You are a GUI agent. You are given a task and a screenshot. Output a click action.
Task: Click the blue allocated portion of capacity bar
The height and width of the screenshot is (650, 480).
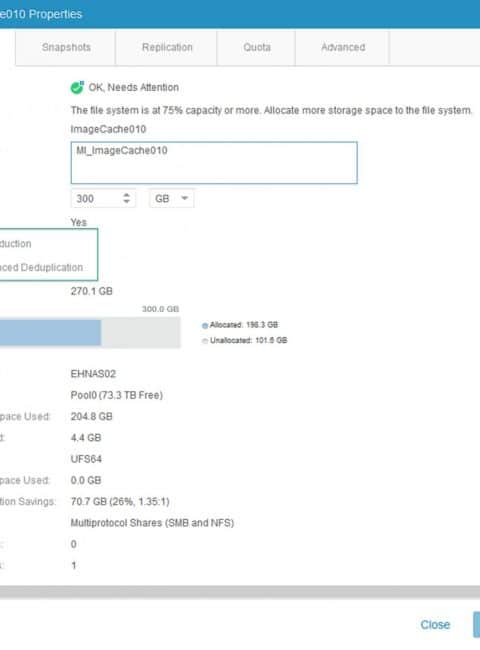point(50,332)
